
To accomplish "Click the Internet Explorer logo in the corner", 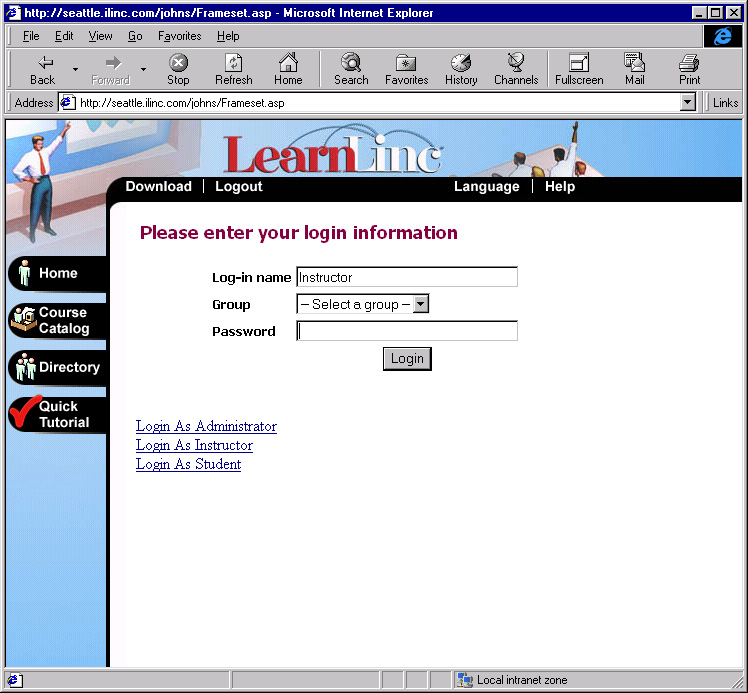I will pyautogui.click(x=723, y=36).
